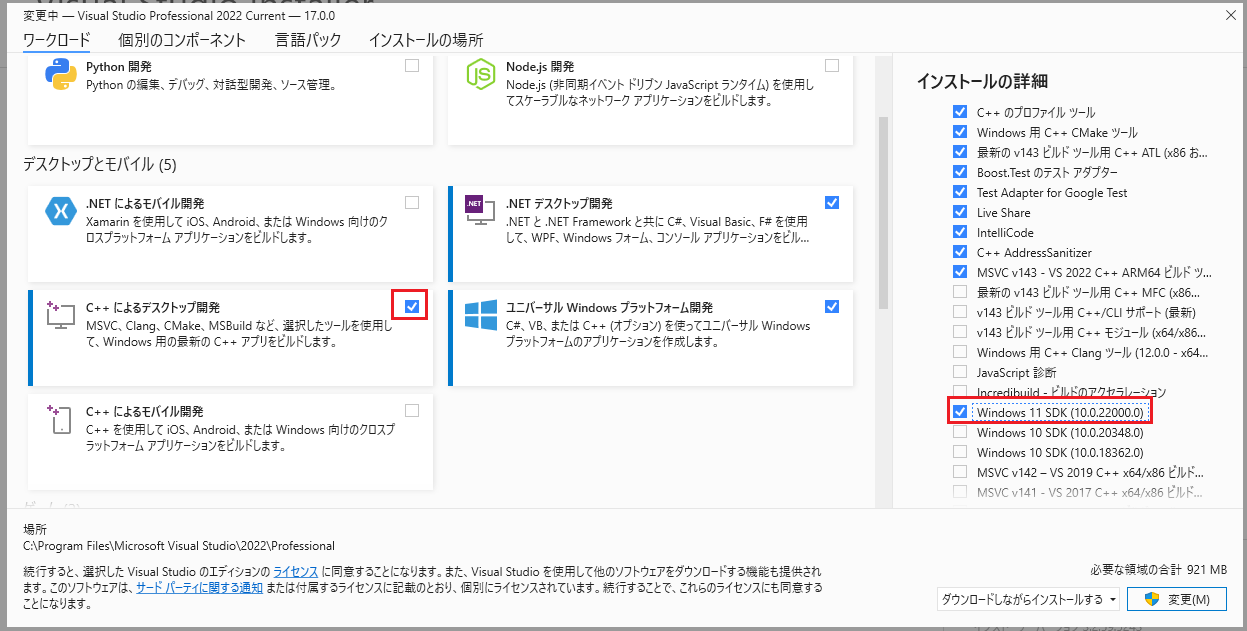Click the .NET desktop development icon
1247x631 pixels.
click(481, 211)
